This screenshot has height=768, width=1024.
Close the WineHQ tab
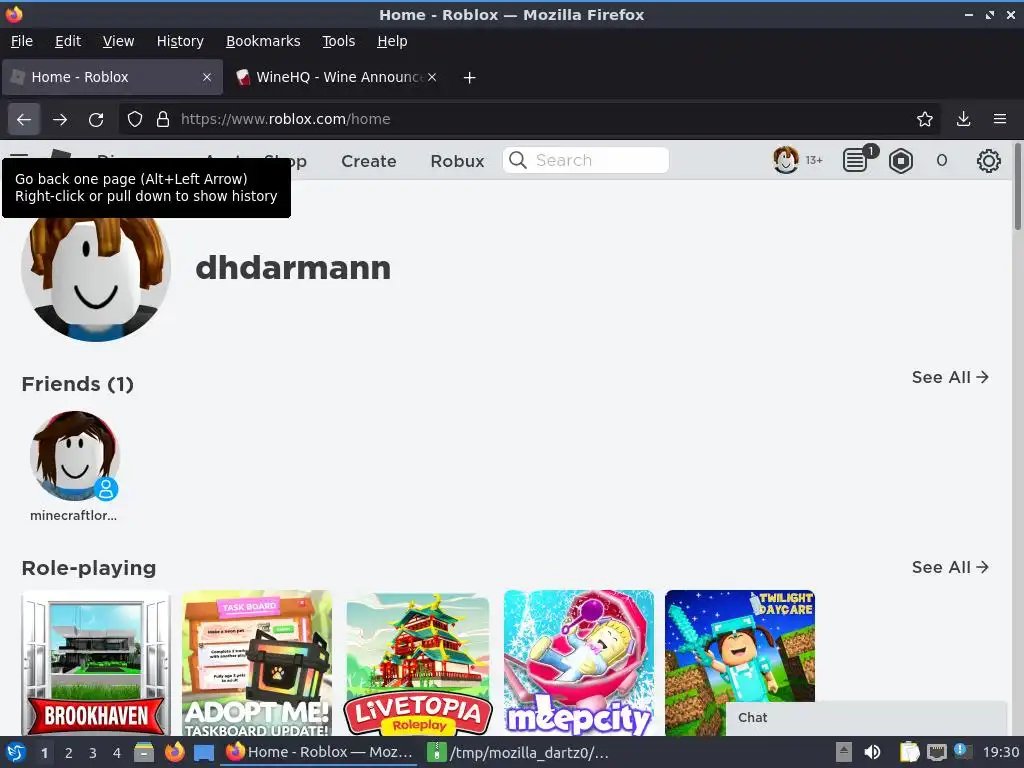[x=432, y=77]
